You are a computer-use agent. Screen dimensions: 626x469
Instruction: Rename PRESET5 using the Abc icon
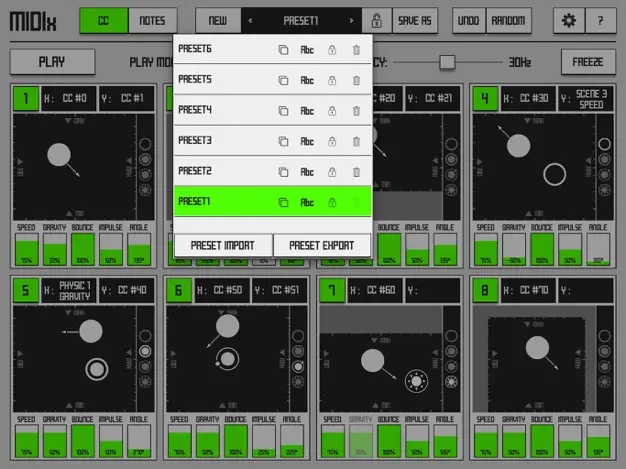[x=307, y=80]
